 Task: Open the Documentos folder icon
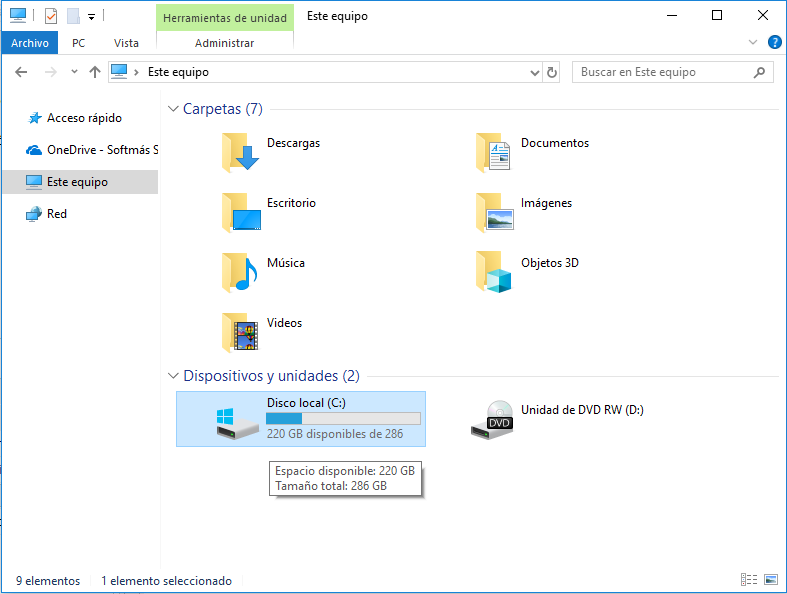tap(494, 152)
